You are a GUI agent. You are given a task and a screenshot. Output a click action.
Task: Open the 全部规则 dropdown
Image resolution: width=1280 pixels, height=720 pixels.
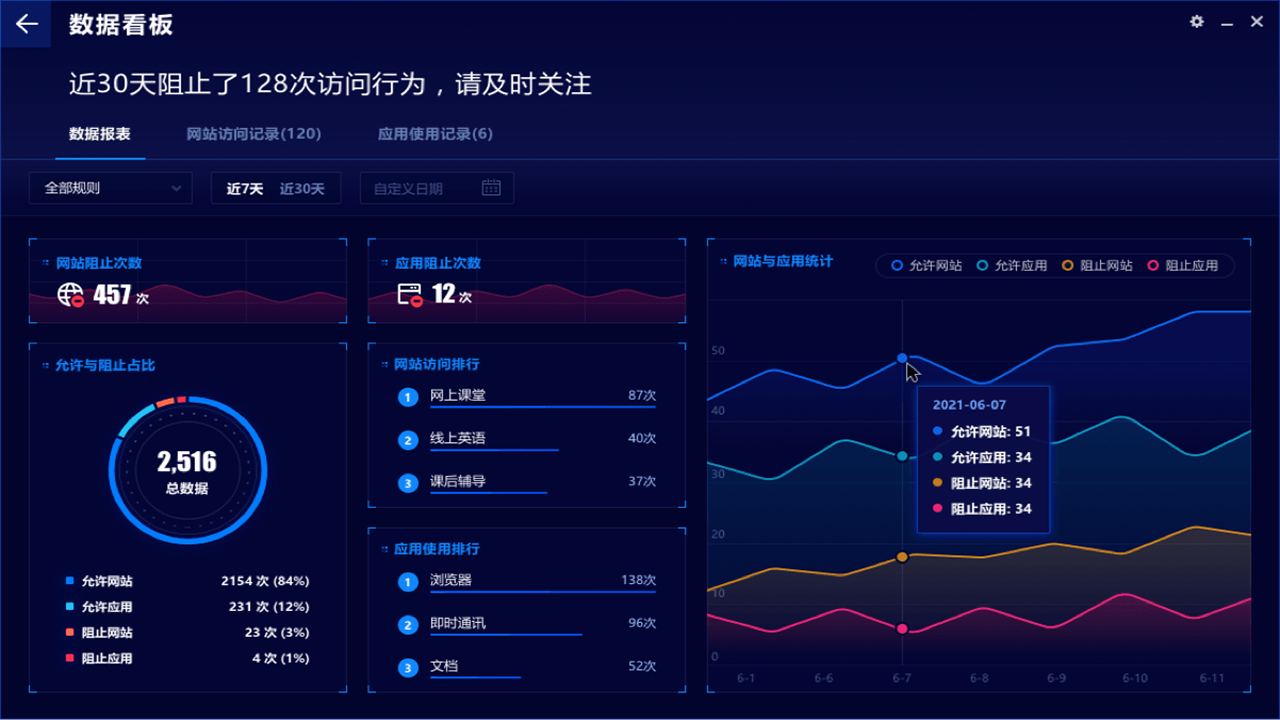[110, 187]
